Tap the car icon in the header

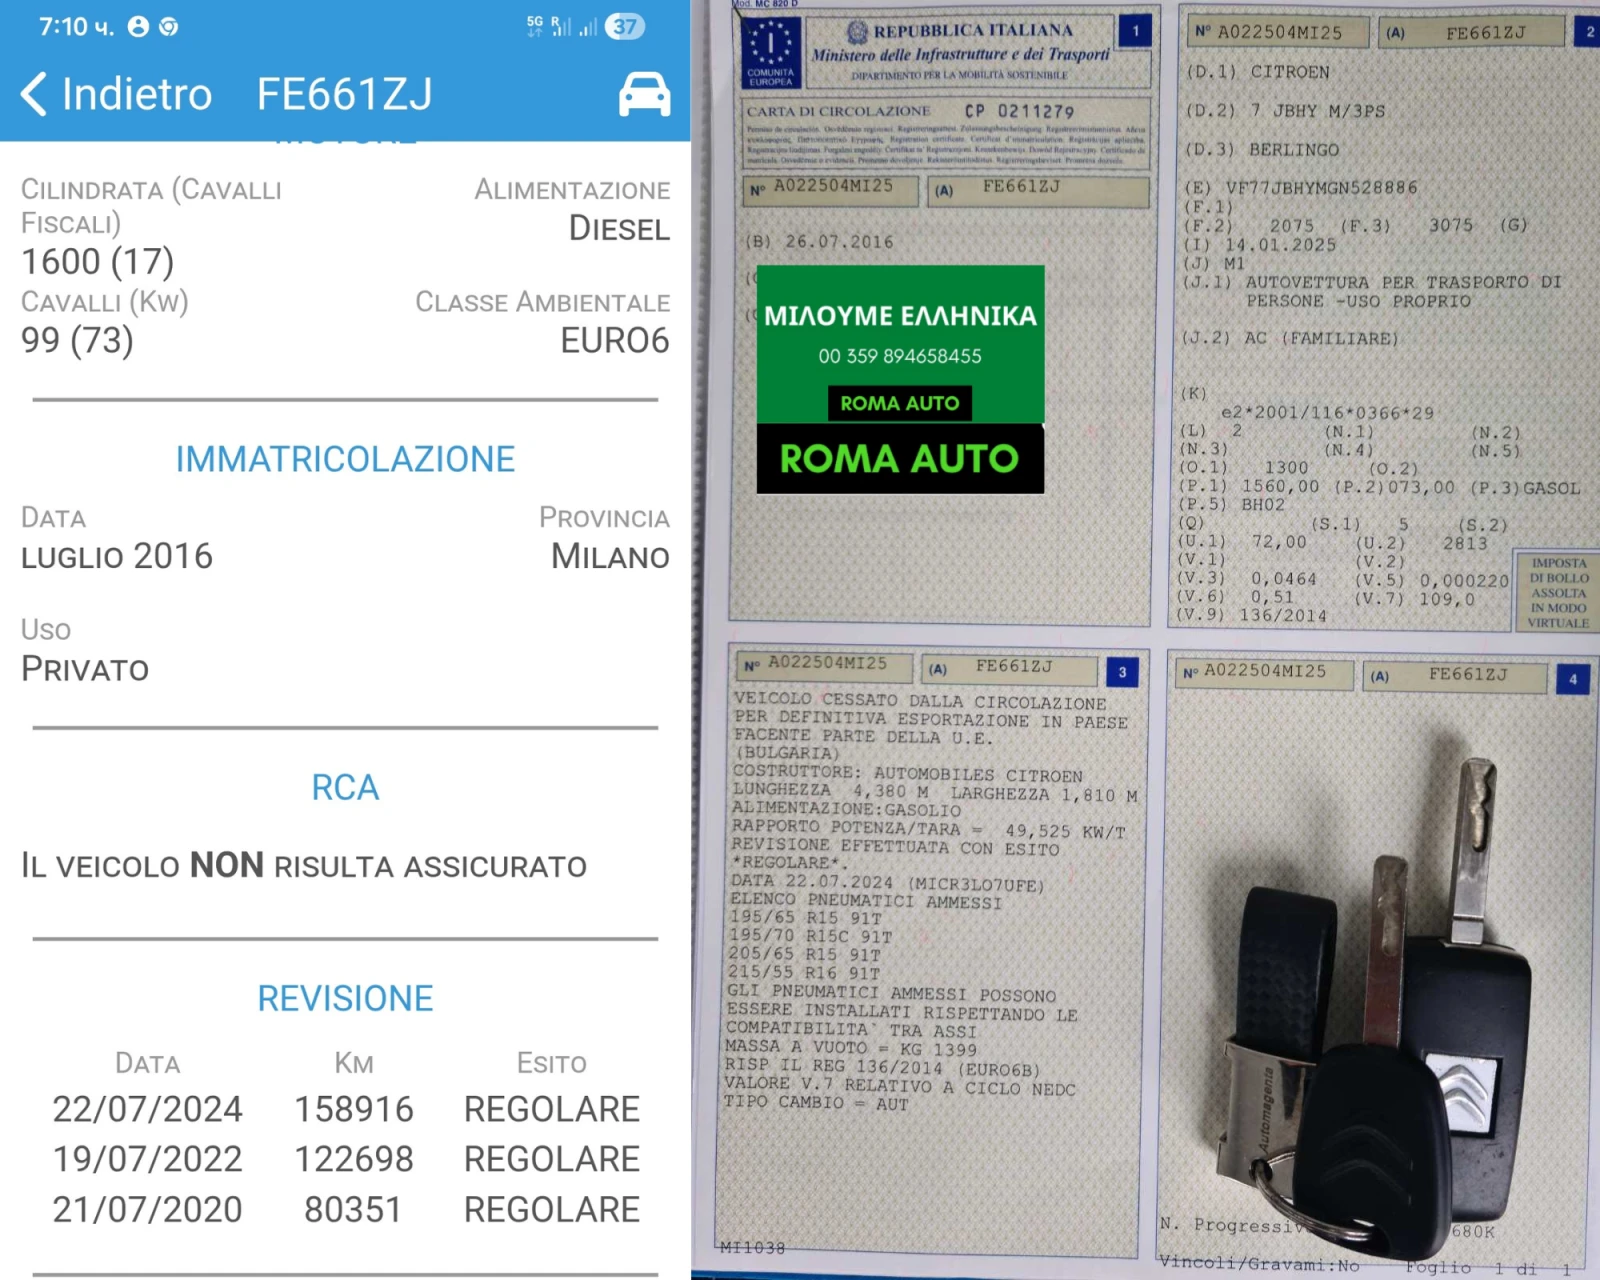(x=644, y=95)
